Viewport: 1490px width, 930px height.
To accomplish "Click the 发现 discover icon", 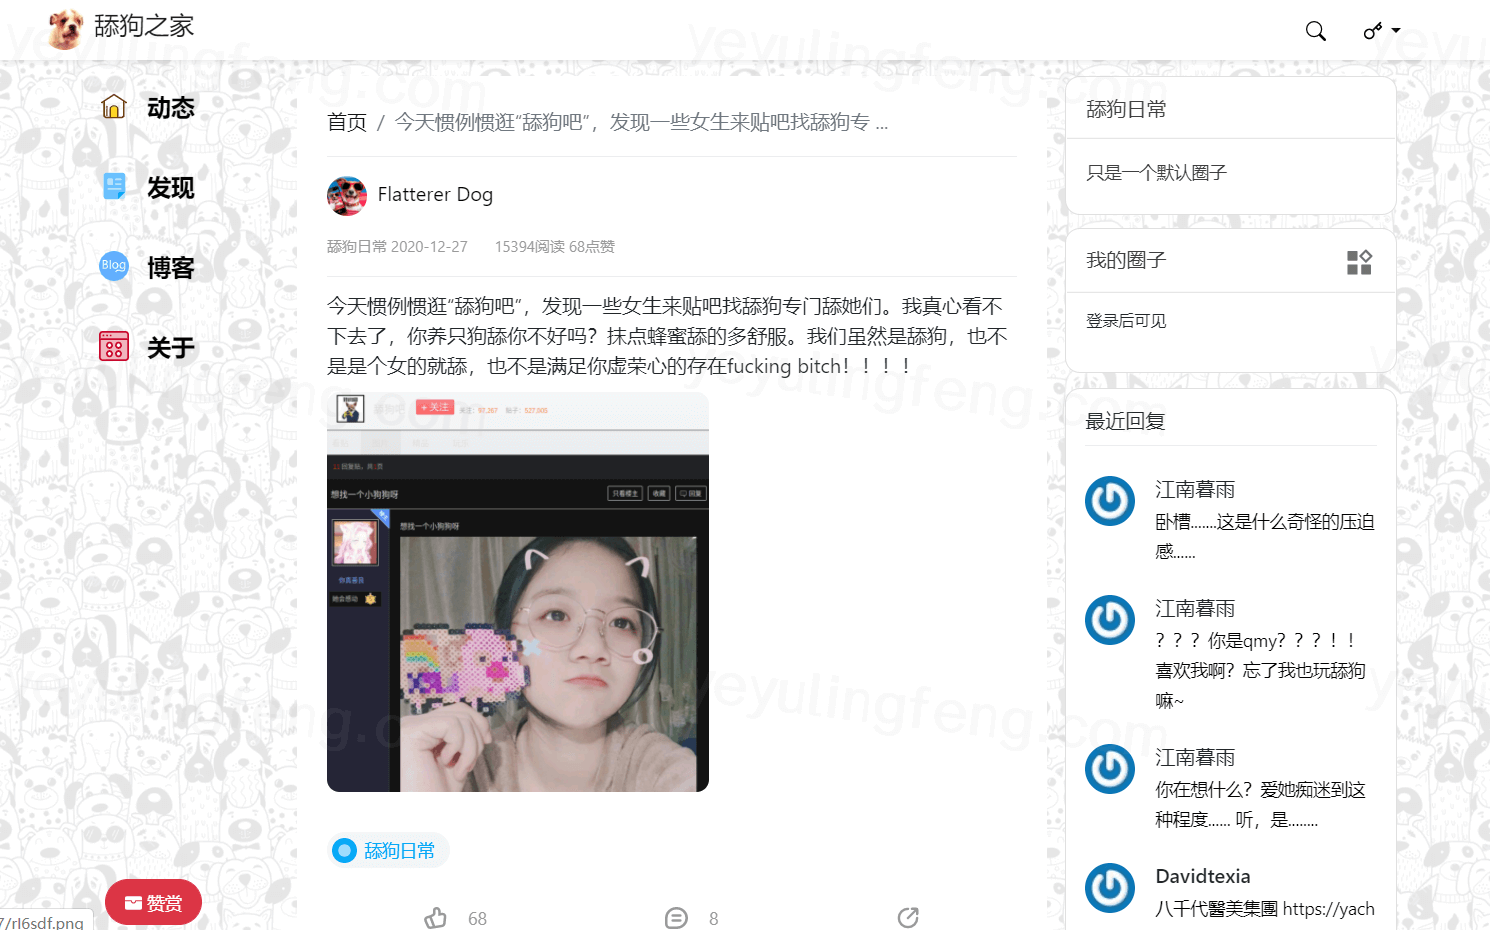I will [114, 186].
